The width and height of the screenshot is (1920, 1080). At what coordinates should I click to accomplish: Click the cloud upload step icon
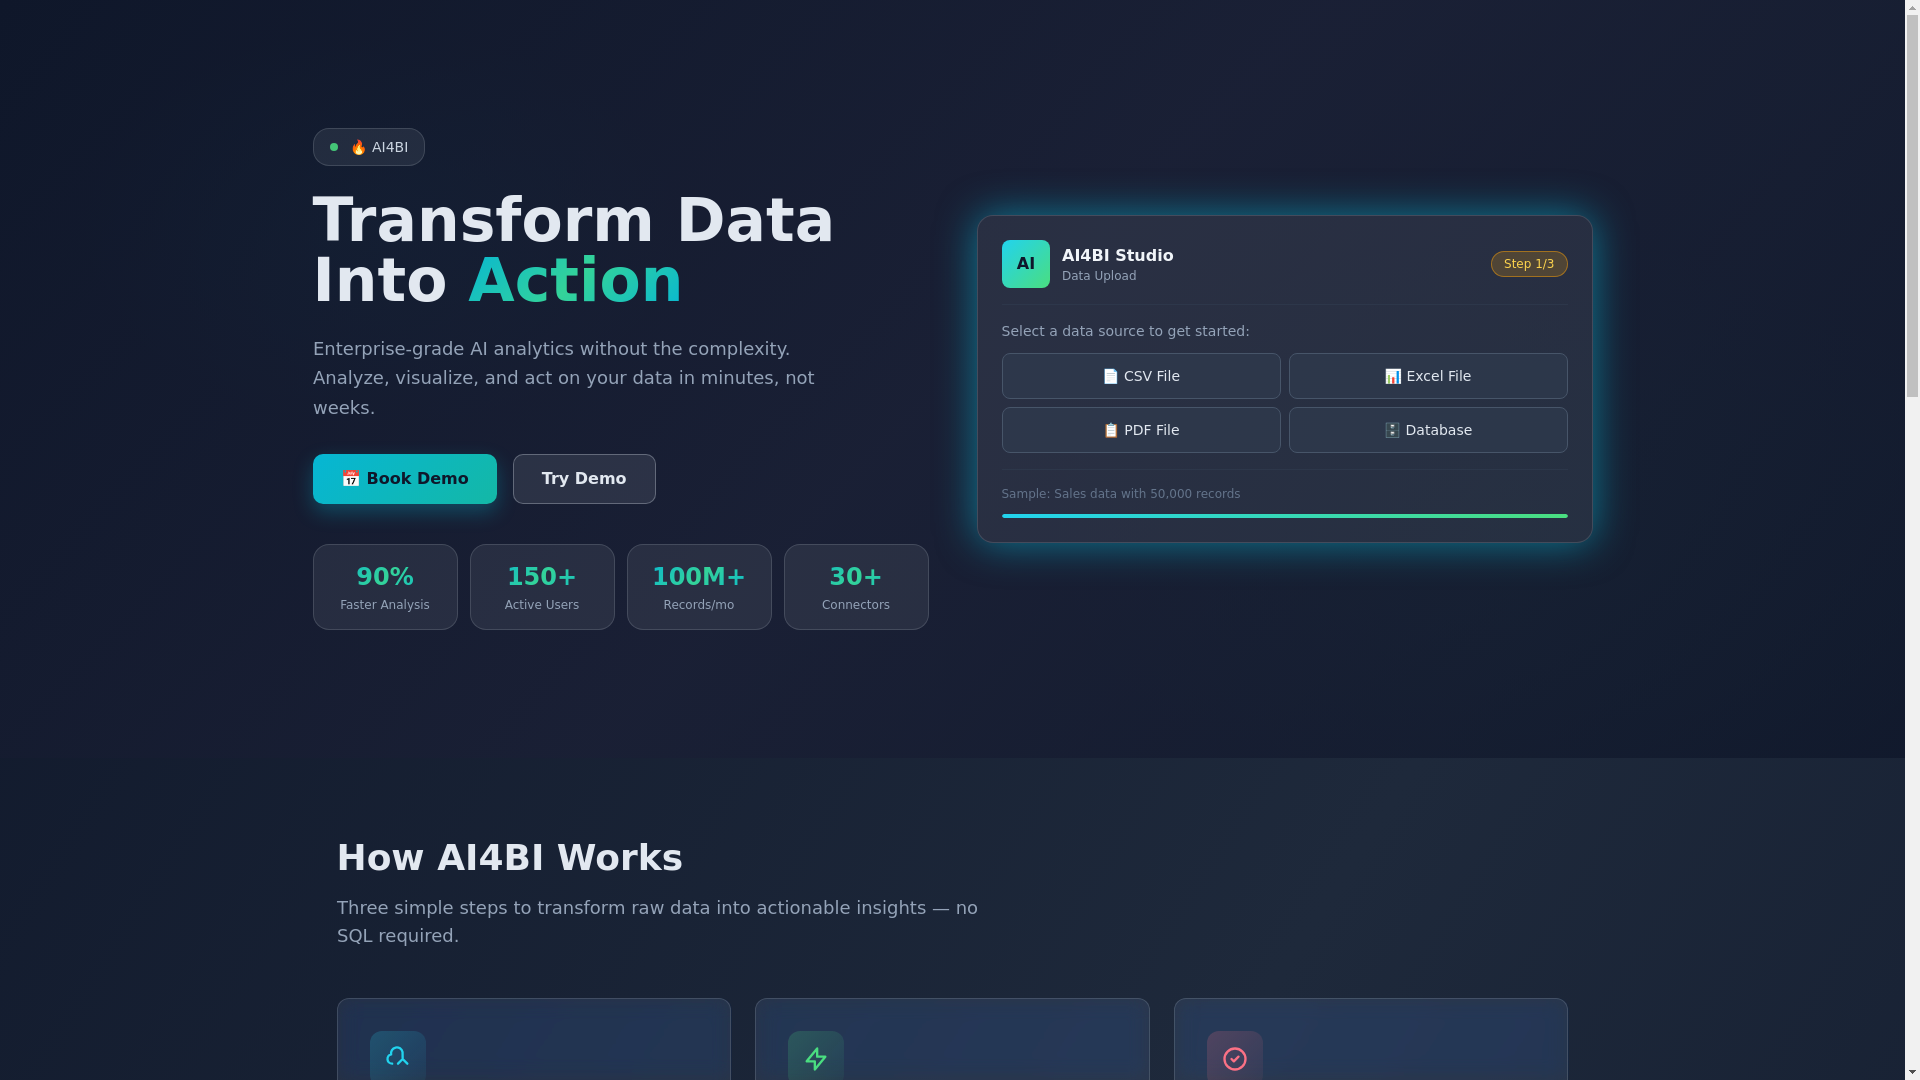[397, 1056]
